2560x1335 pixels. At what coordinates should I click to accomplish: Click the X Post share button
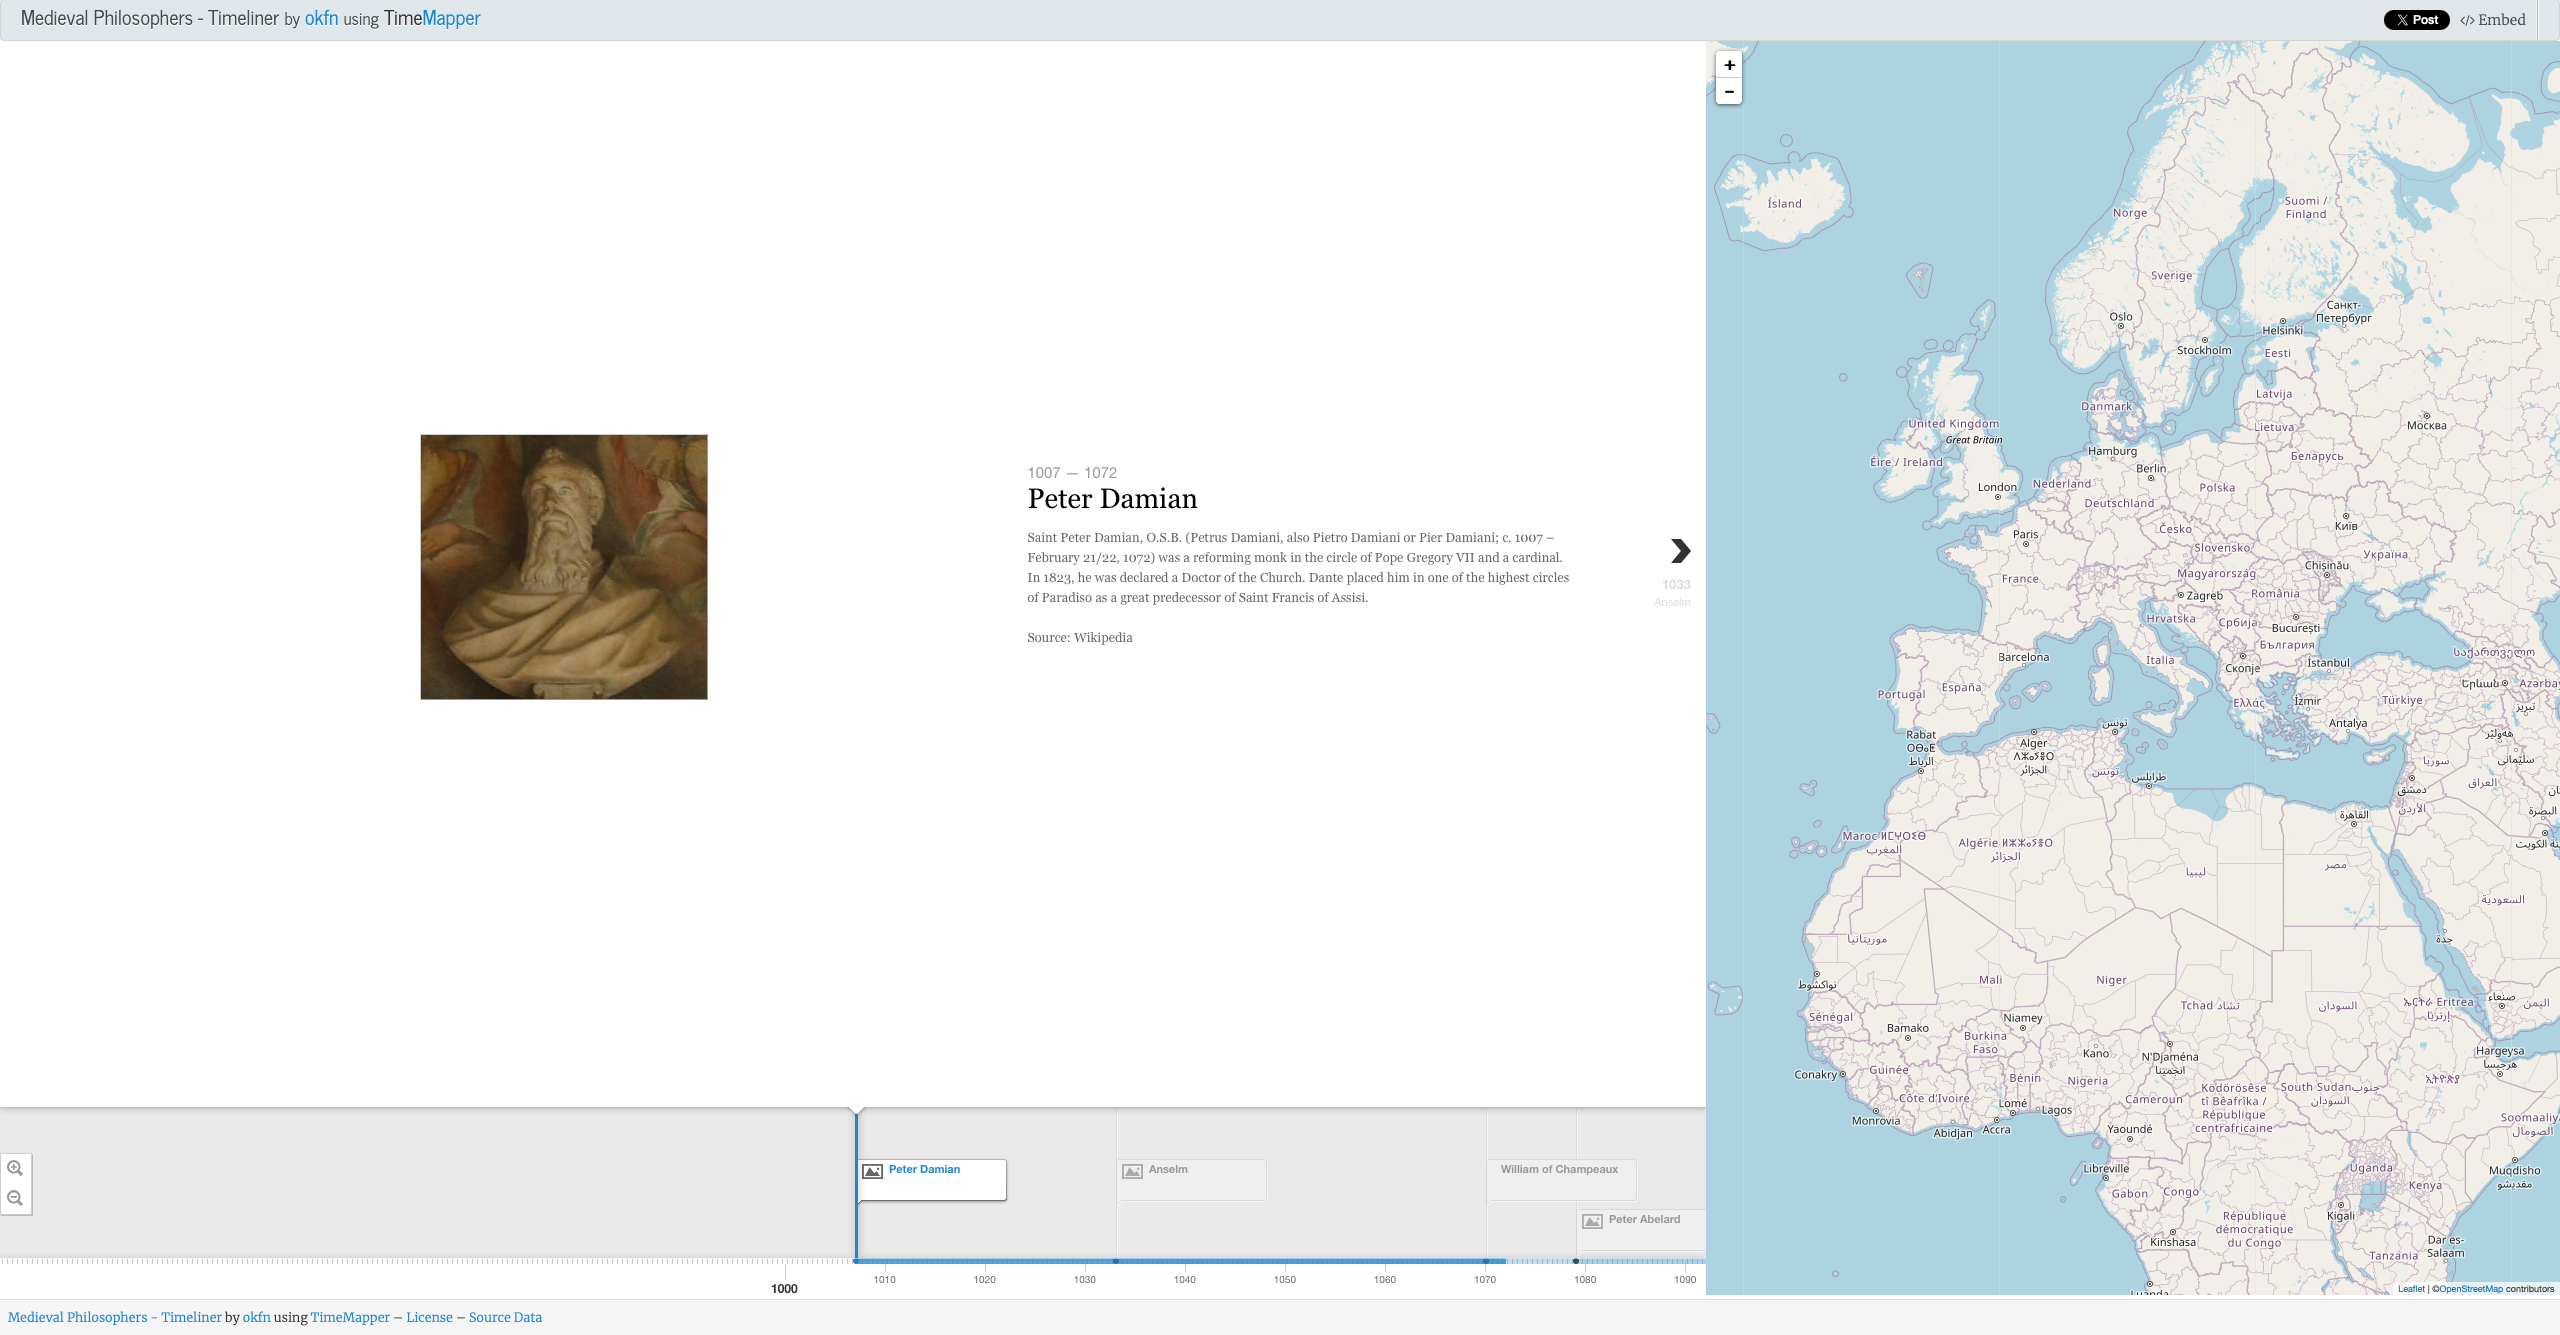coord(2416,20)
